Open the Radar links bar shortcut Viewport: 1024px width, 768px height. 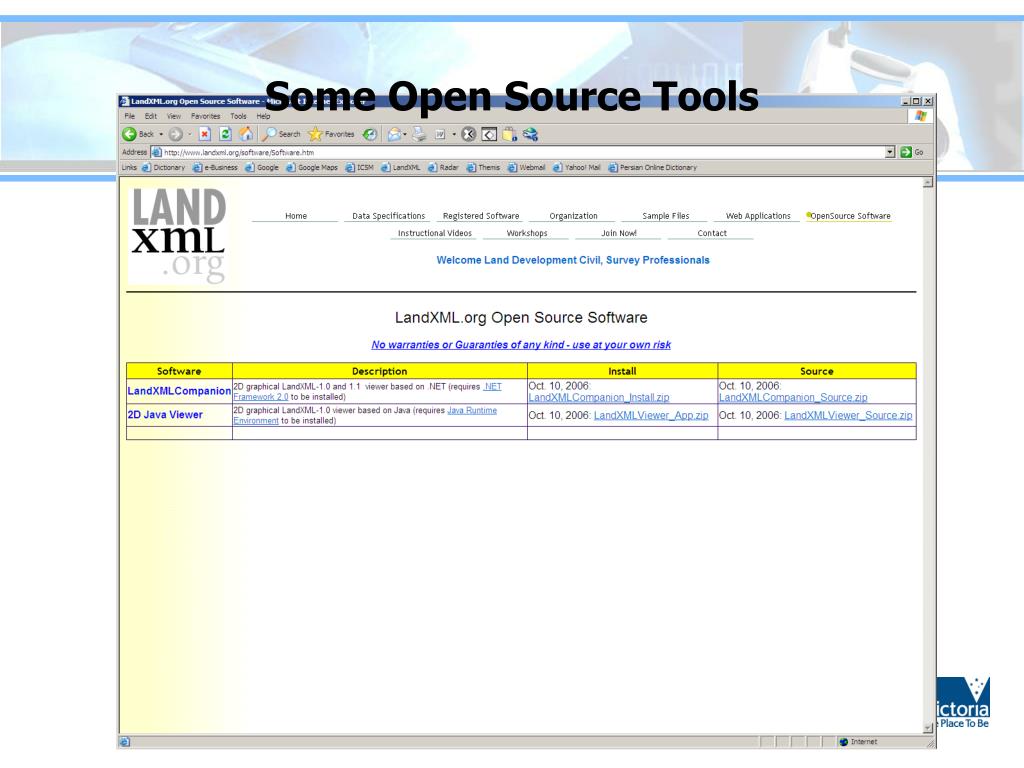point(443,168)
